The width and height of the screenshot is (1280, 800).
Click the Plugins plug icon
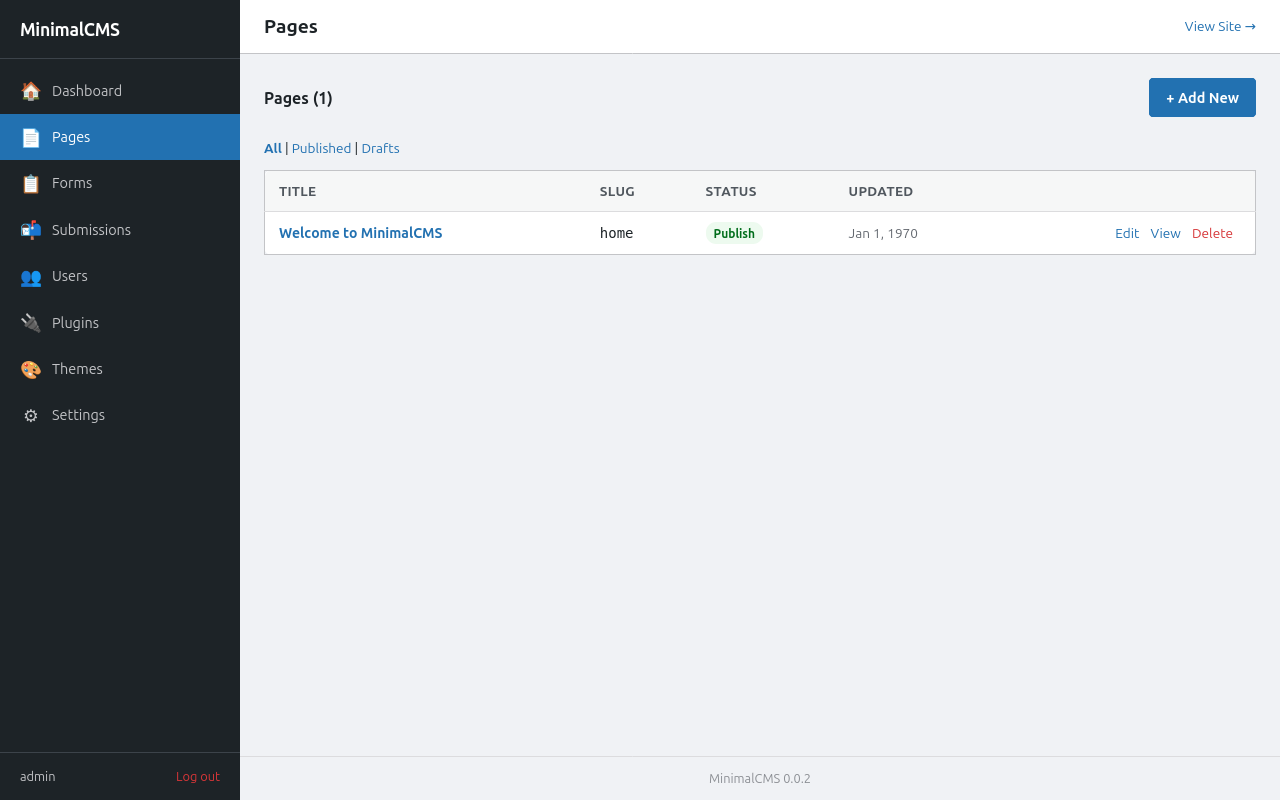coord(31,323)
